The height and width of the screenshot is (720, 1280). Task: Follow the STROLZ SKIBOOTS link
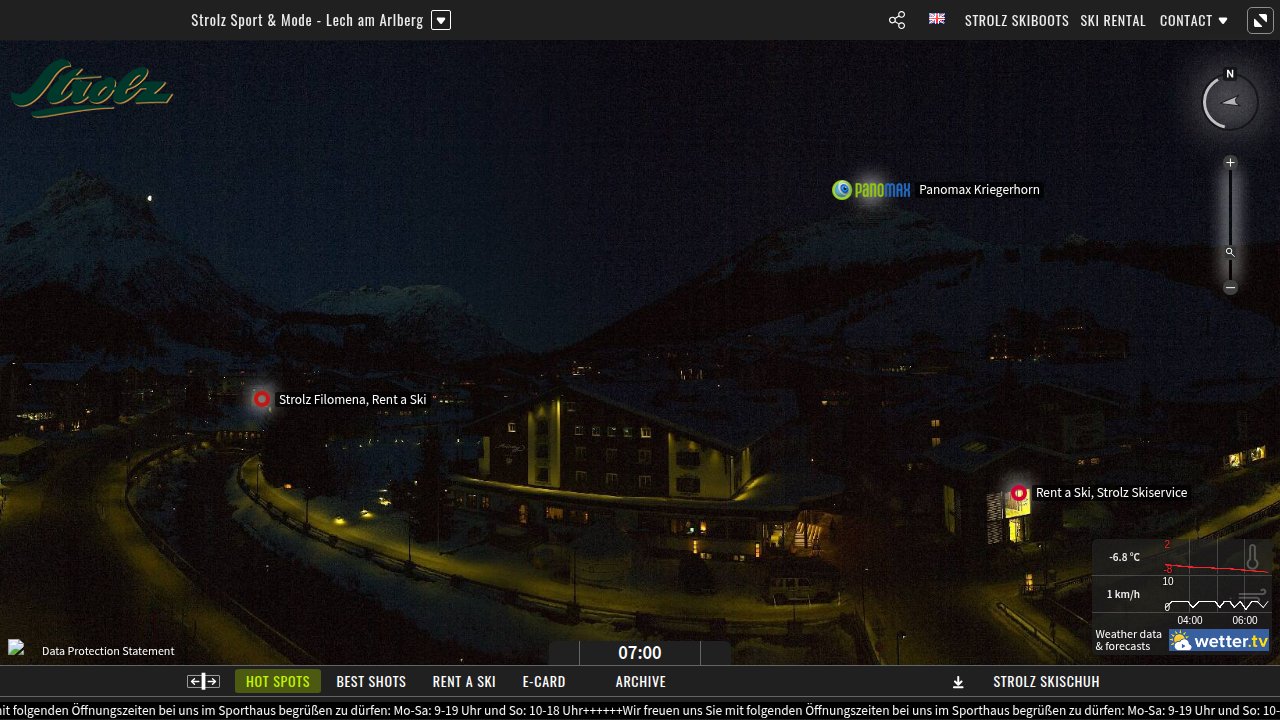click(x=1016, y=20)
